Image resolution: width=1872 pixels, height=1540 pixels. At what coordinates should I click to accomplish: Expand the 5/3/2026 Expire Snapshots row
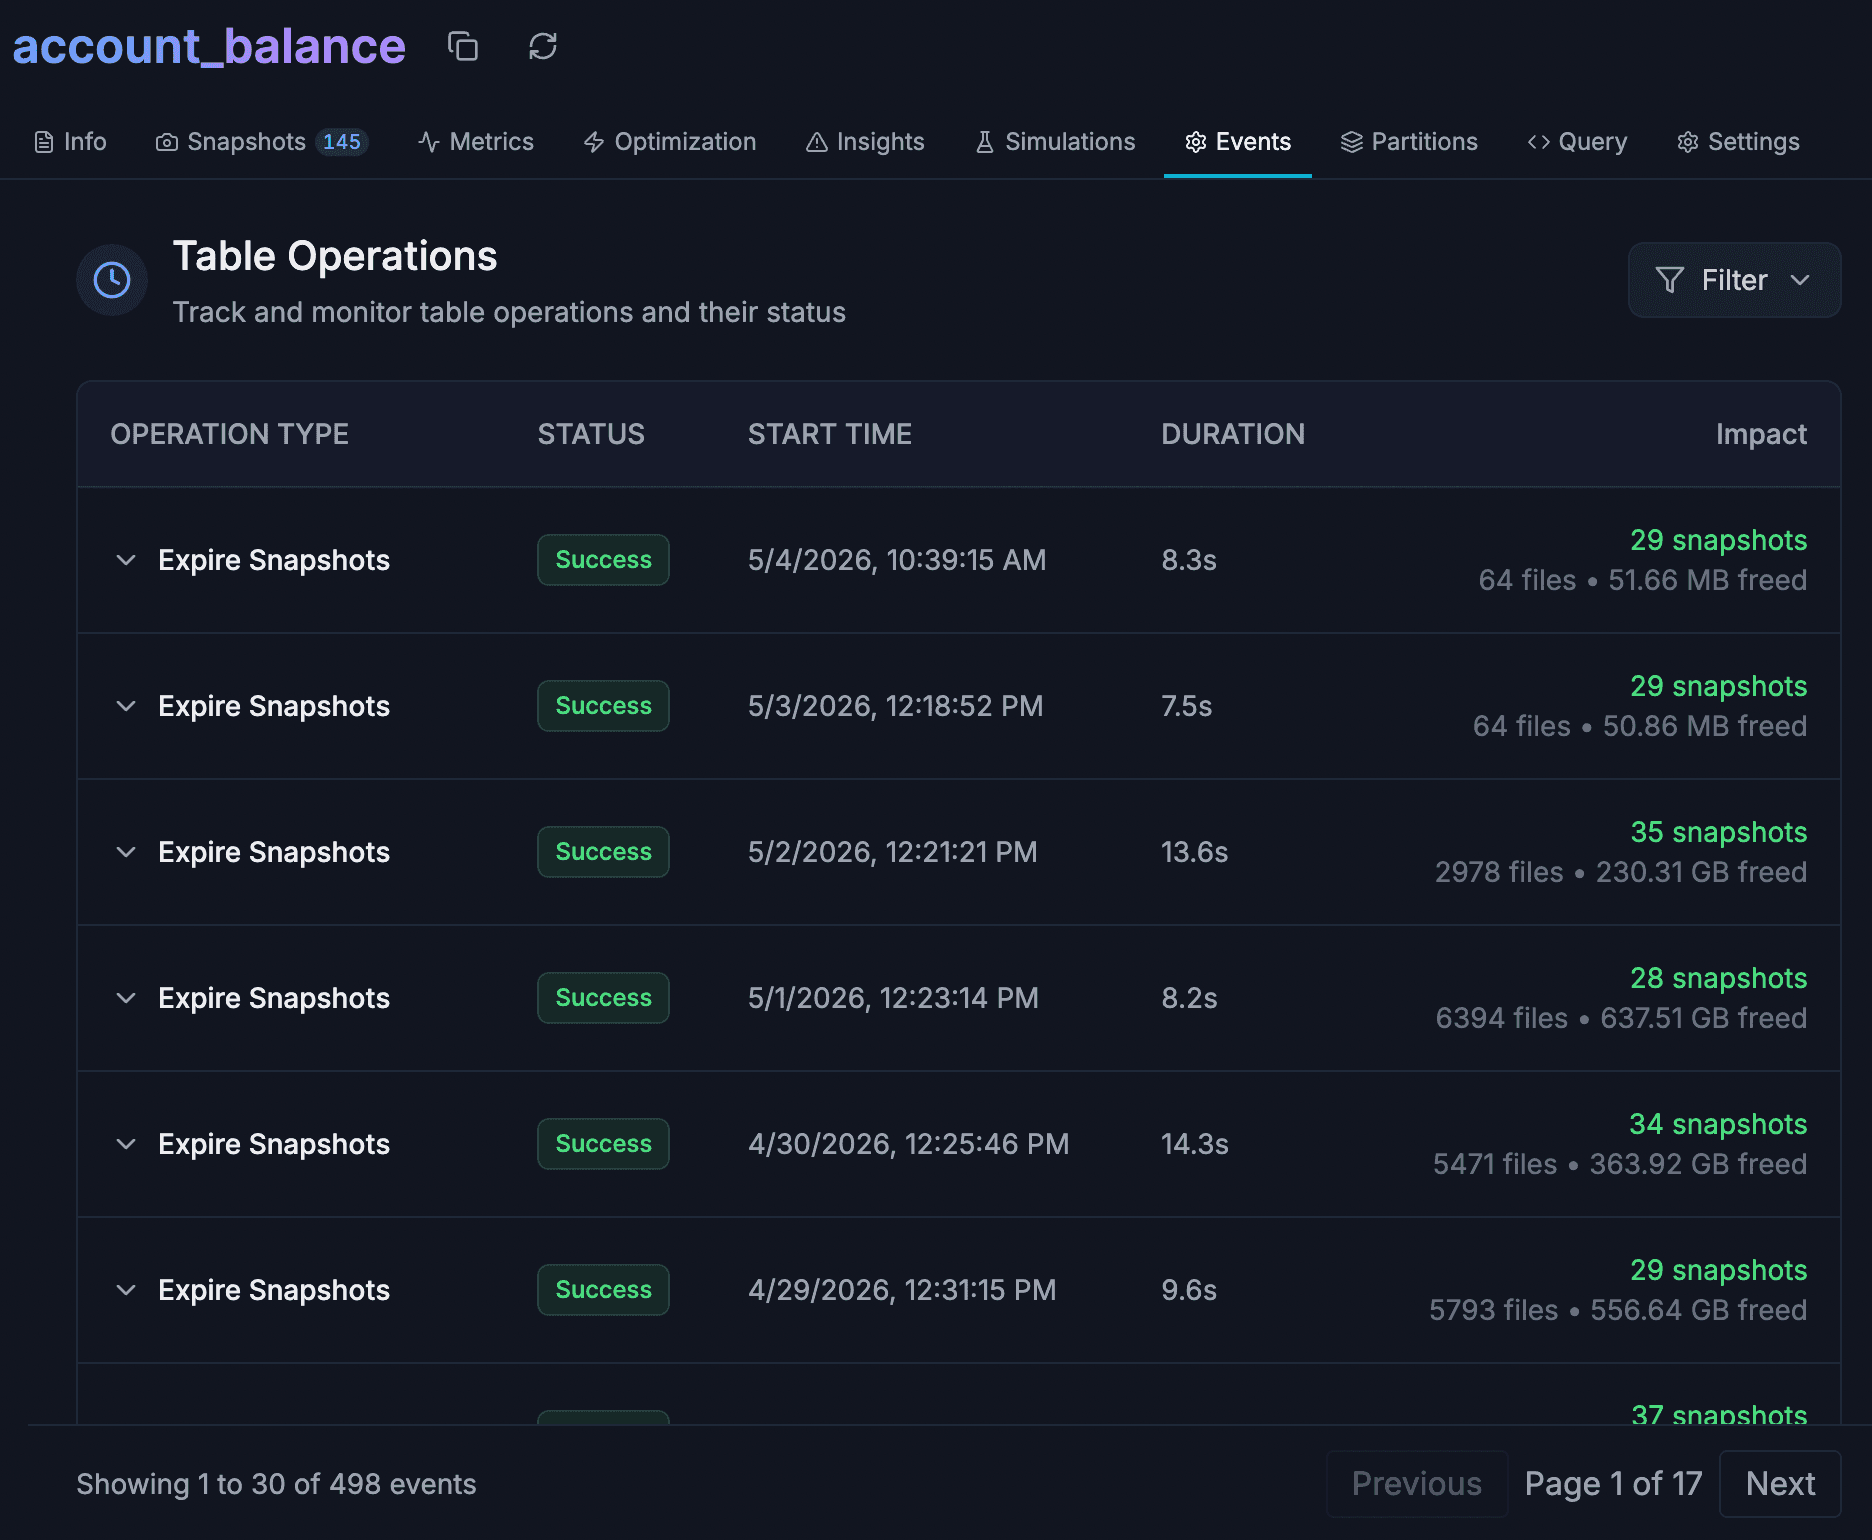pyautogui.click(x=126, y=706)
